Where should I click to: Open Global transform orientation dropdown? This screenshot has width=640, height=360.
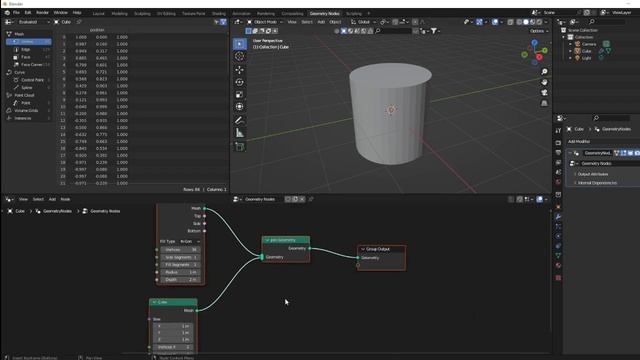[x=363, y=22]
